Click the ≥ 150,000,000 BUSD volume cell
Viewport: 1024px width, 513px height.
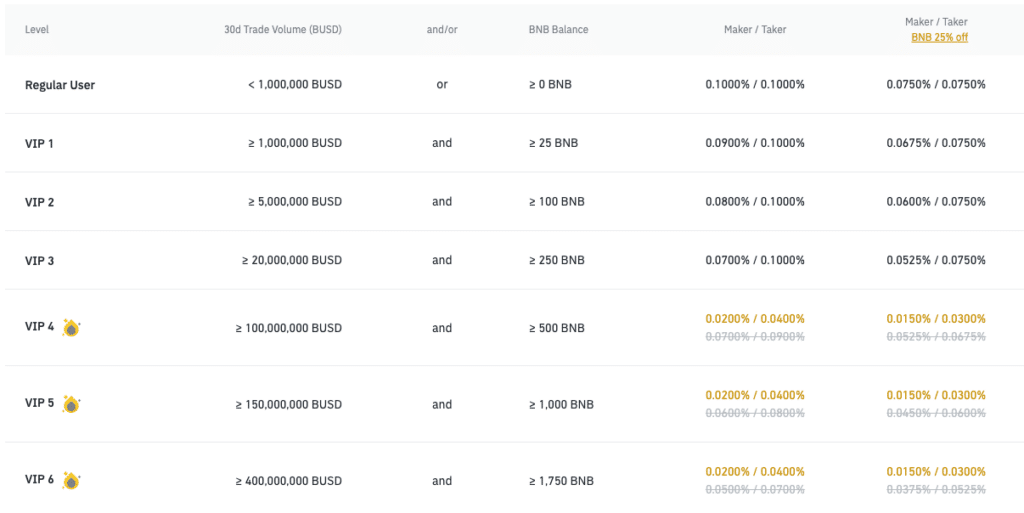click(289, 405)
